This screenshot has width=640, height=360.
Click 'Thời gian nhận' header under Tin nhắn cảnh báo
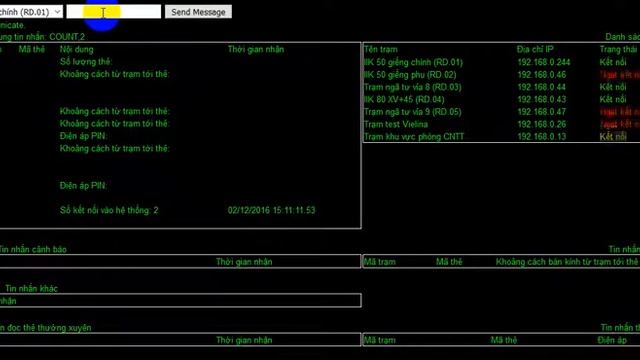coord(244,262)
